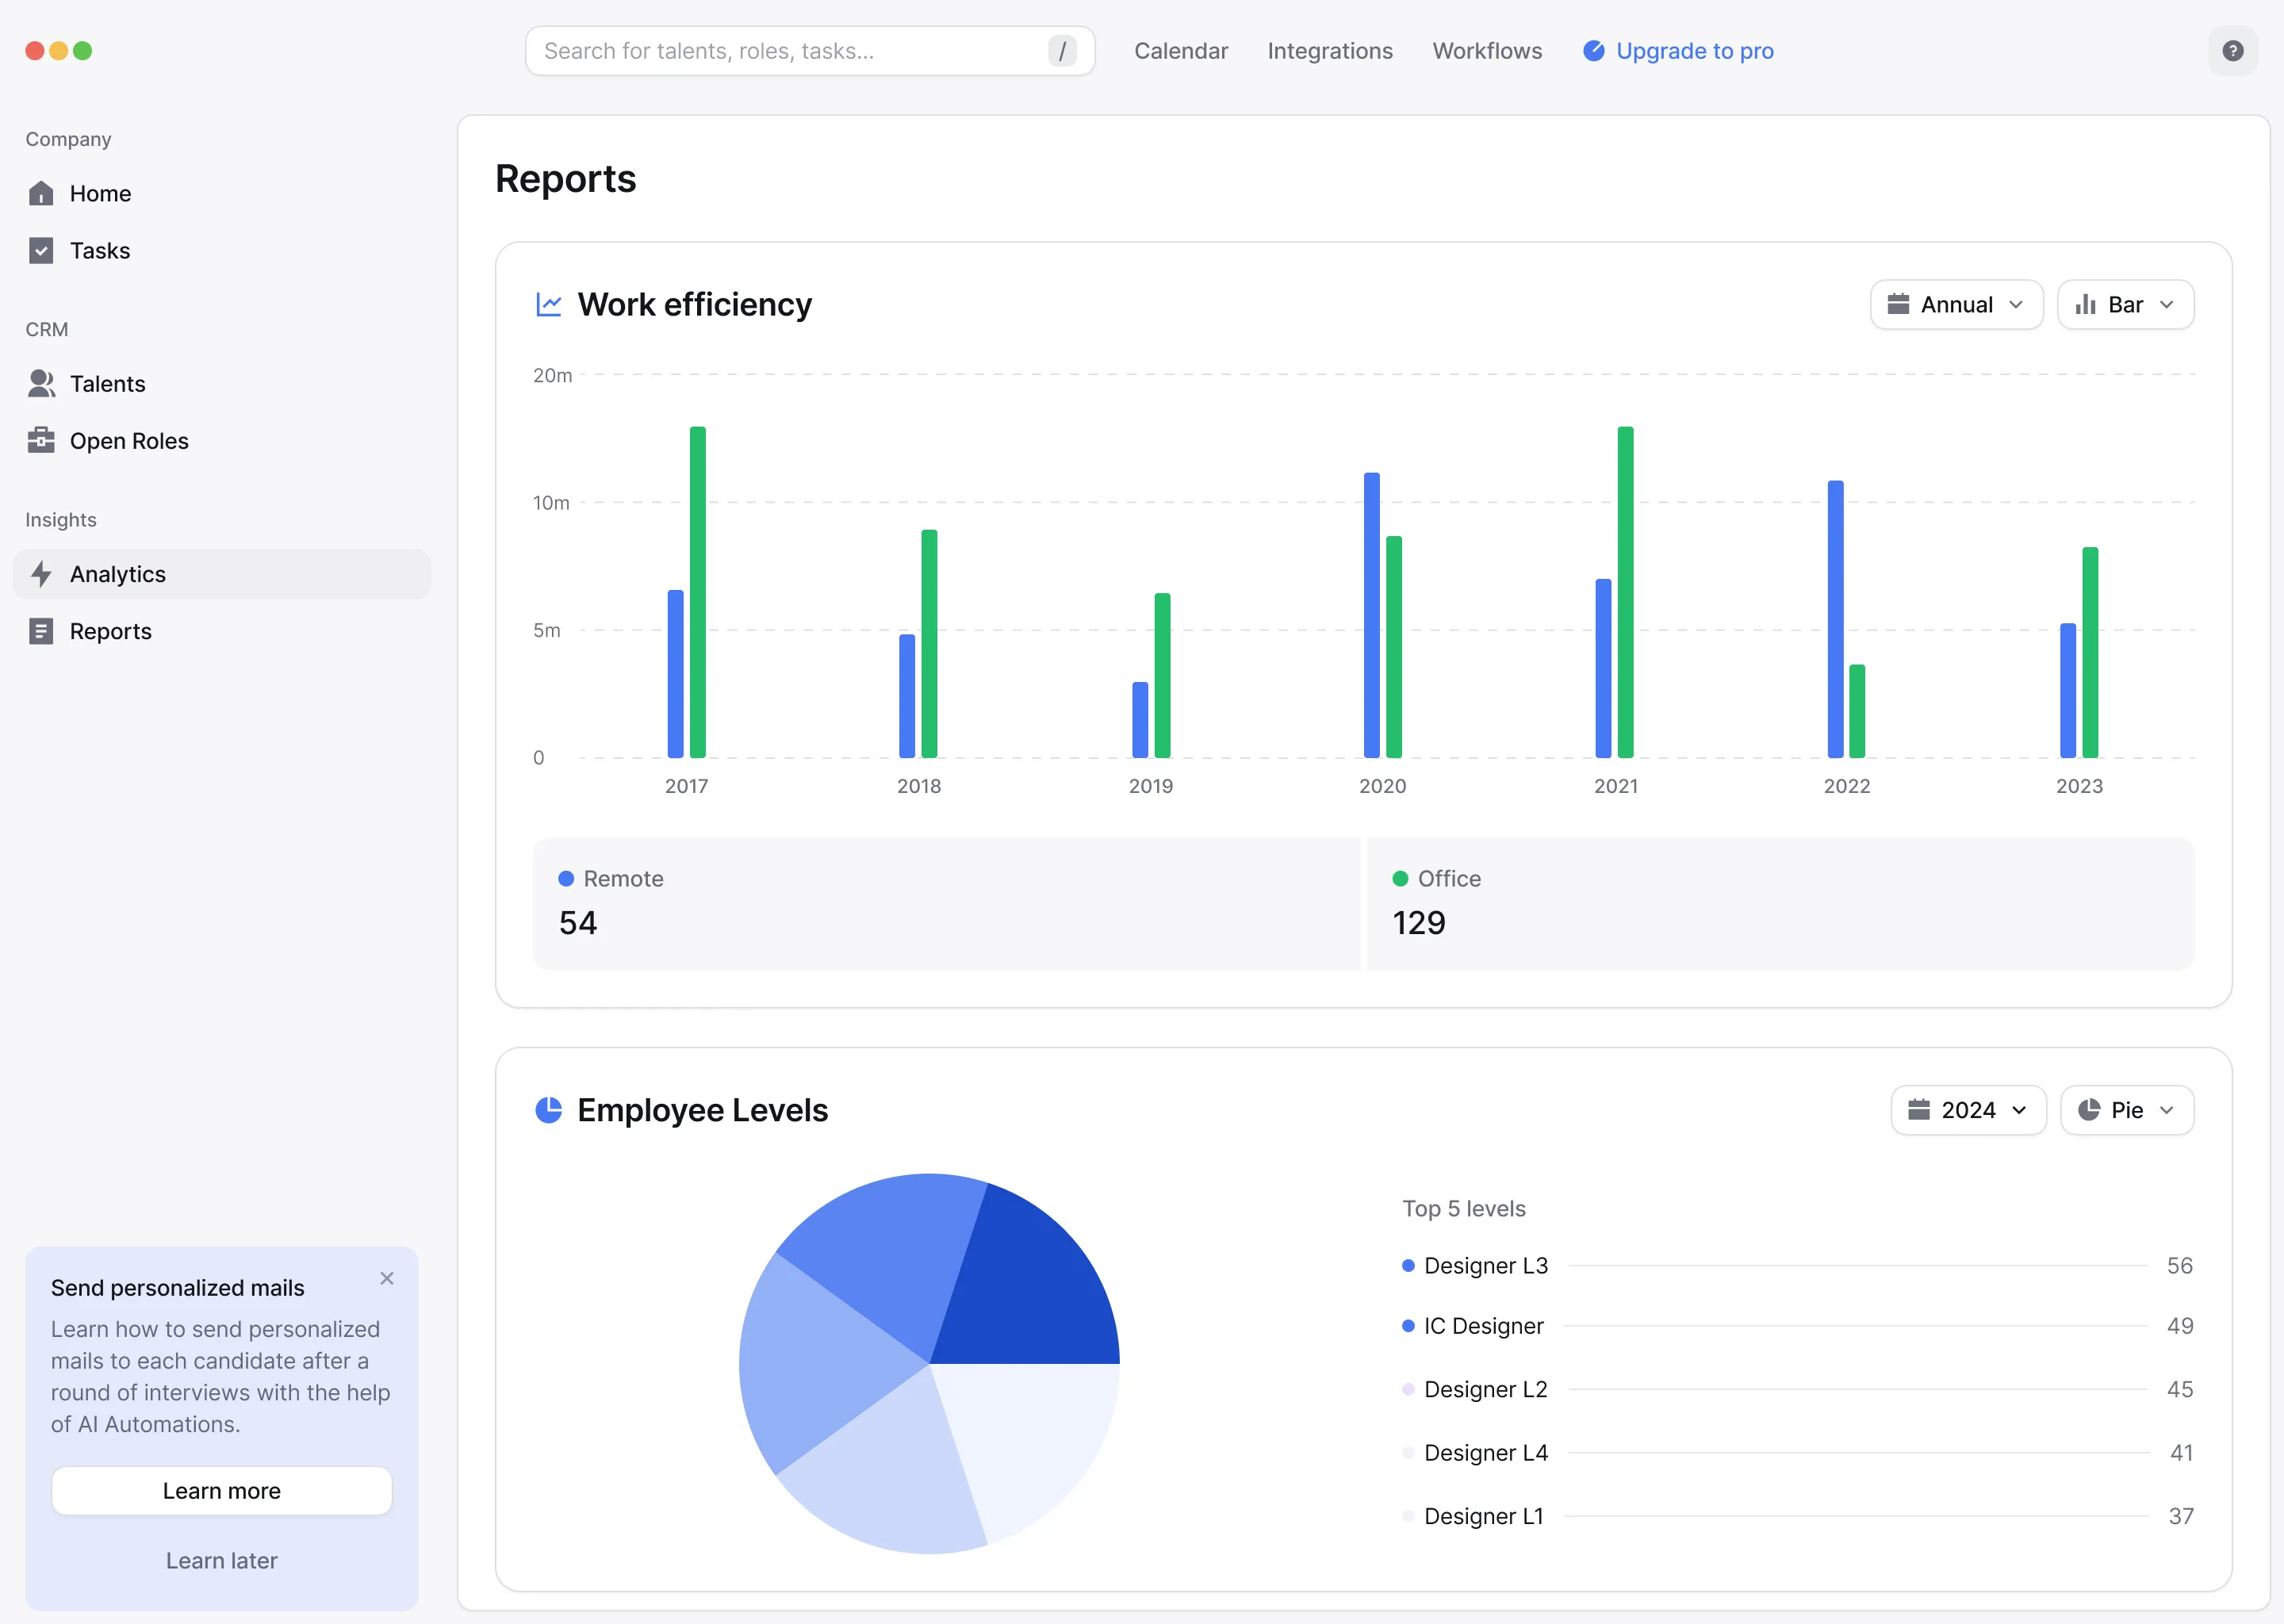Click the Talents people icon
The image size is (2284, 1624).
41,384
